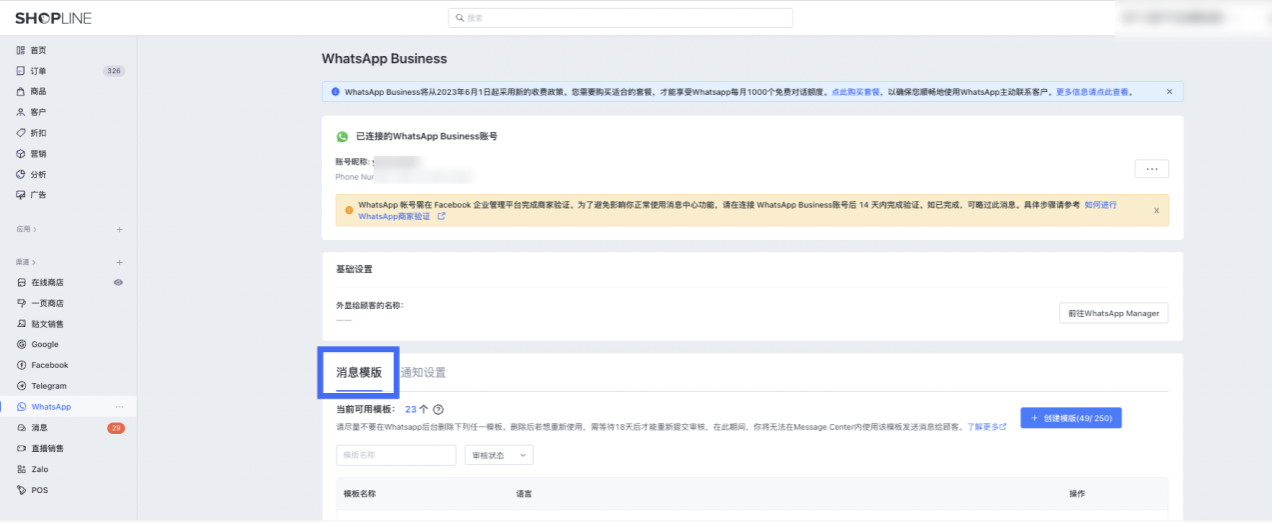Screen dimensions: 1272x522
Task: Expand the 渠道 channels group
Action: pyautogui.click(x=26, y=262)
